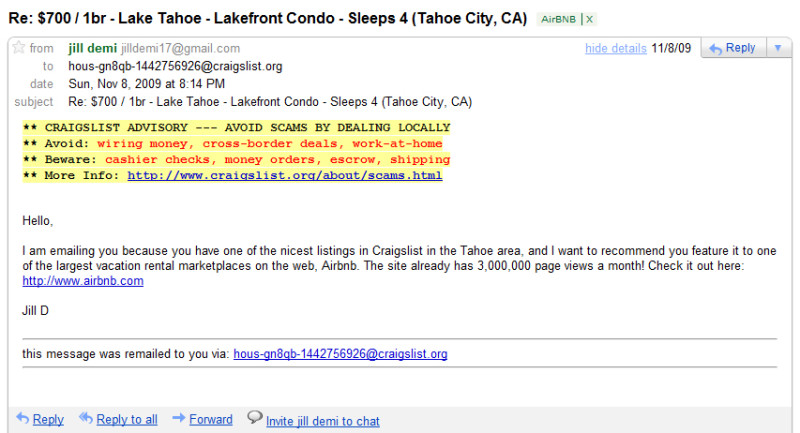
Task: Choose Reply to all link
Action: 127,420
